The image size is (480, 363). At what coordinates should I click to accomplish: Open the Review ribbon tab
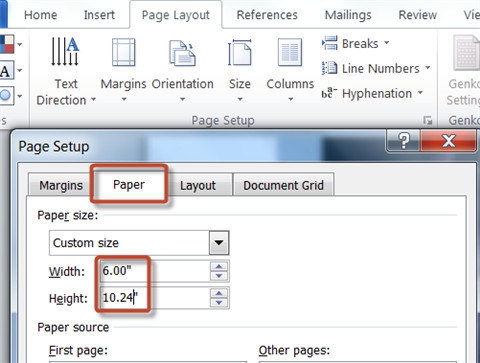pyautogui.click(x=418, y=15)
